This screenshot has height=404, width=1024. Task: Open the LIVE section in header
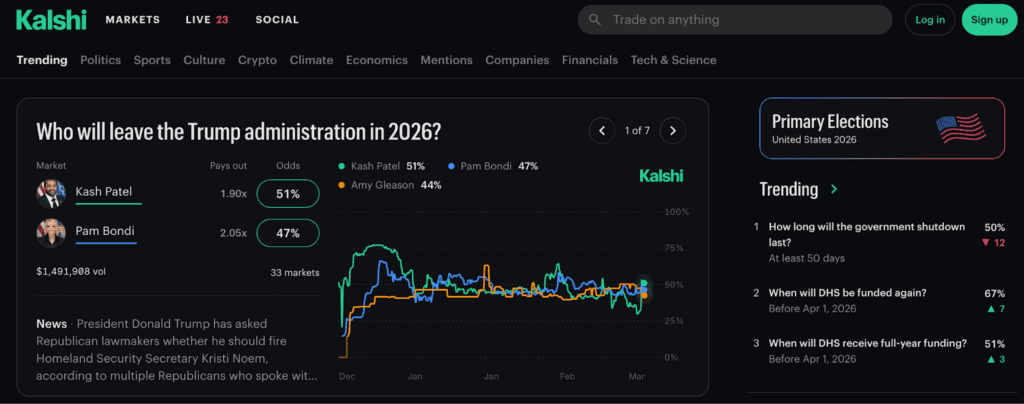pos(207,20)
